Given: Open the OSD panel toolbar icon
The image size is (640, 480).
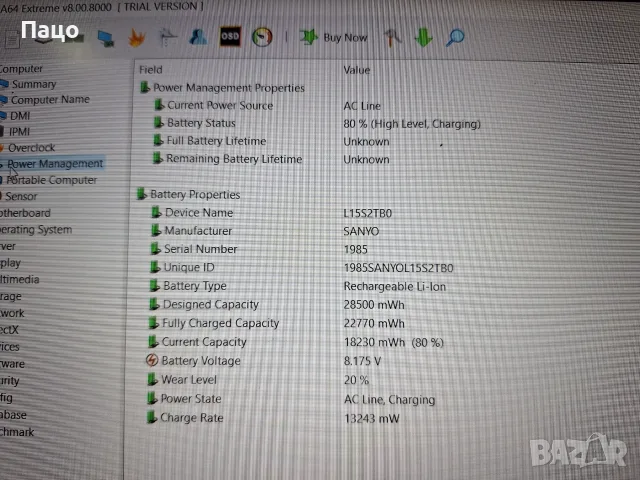Looking at the screenshot, I should tap(230, 37).
